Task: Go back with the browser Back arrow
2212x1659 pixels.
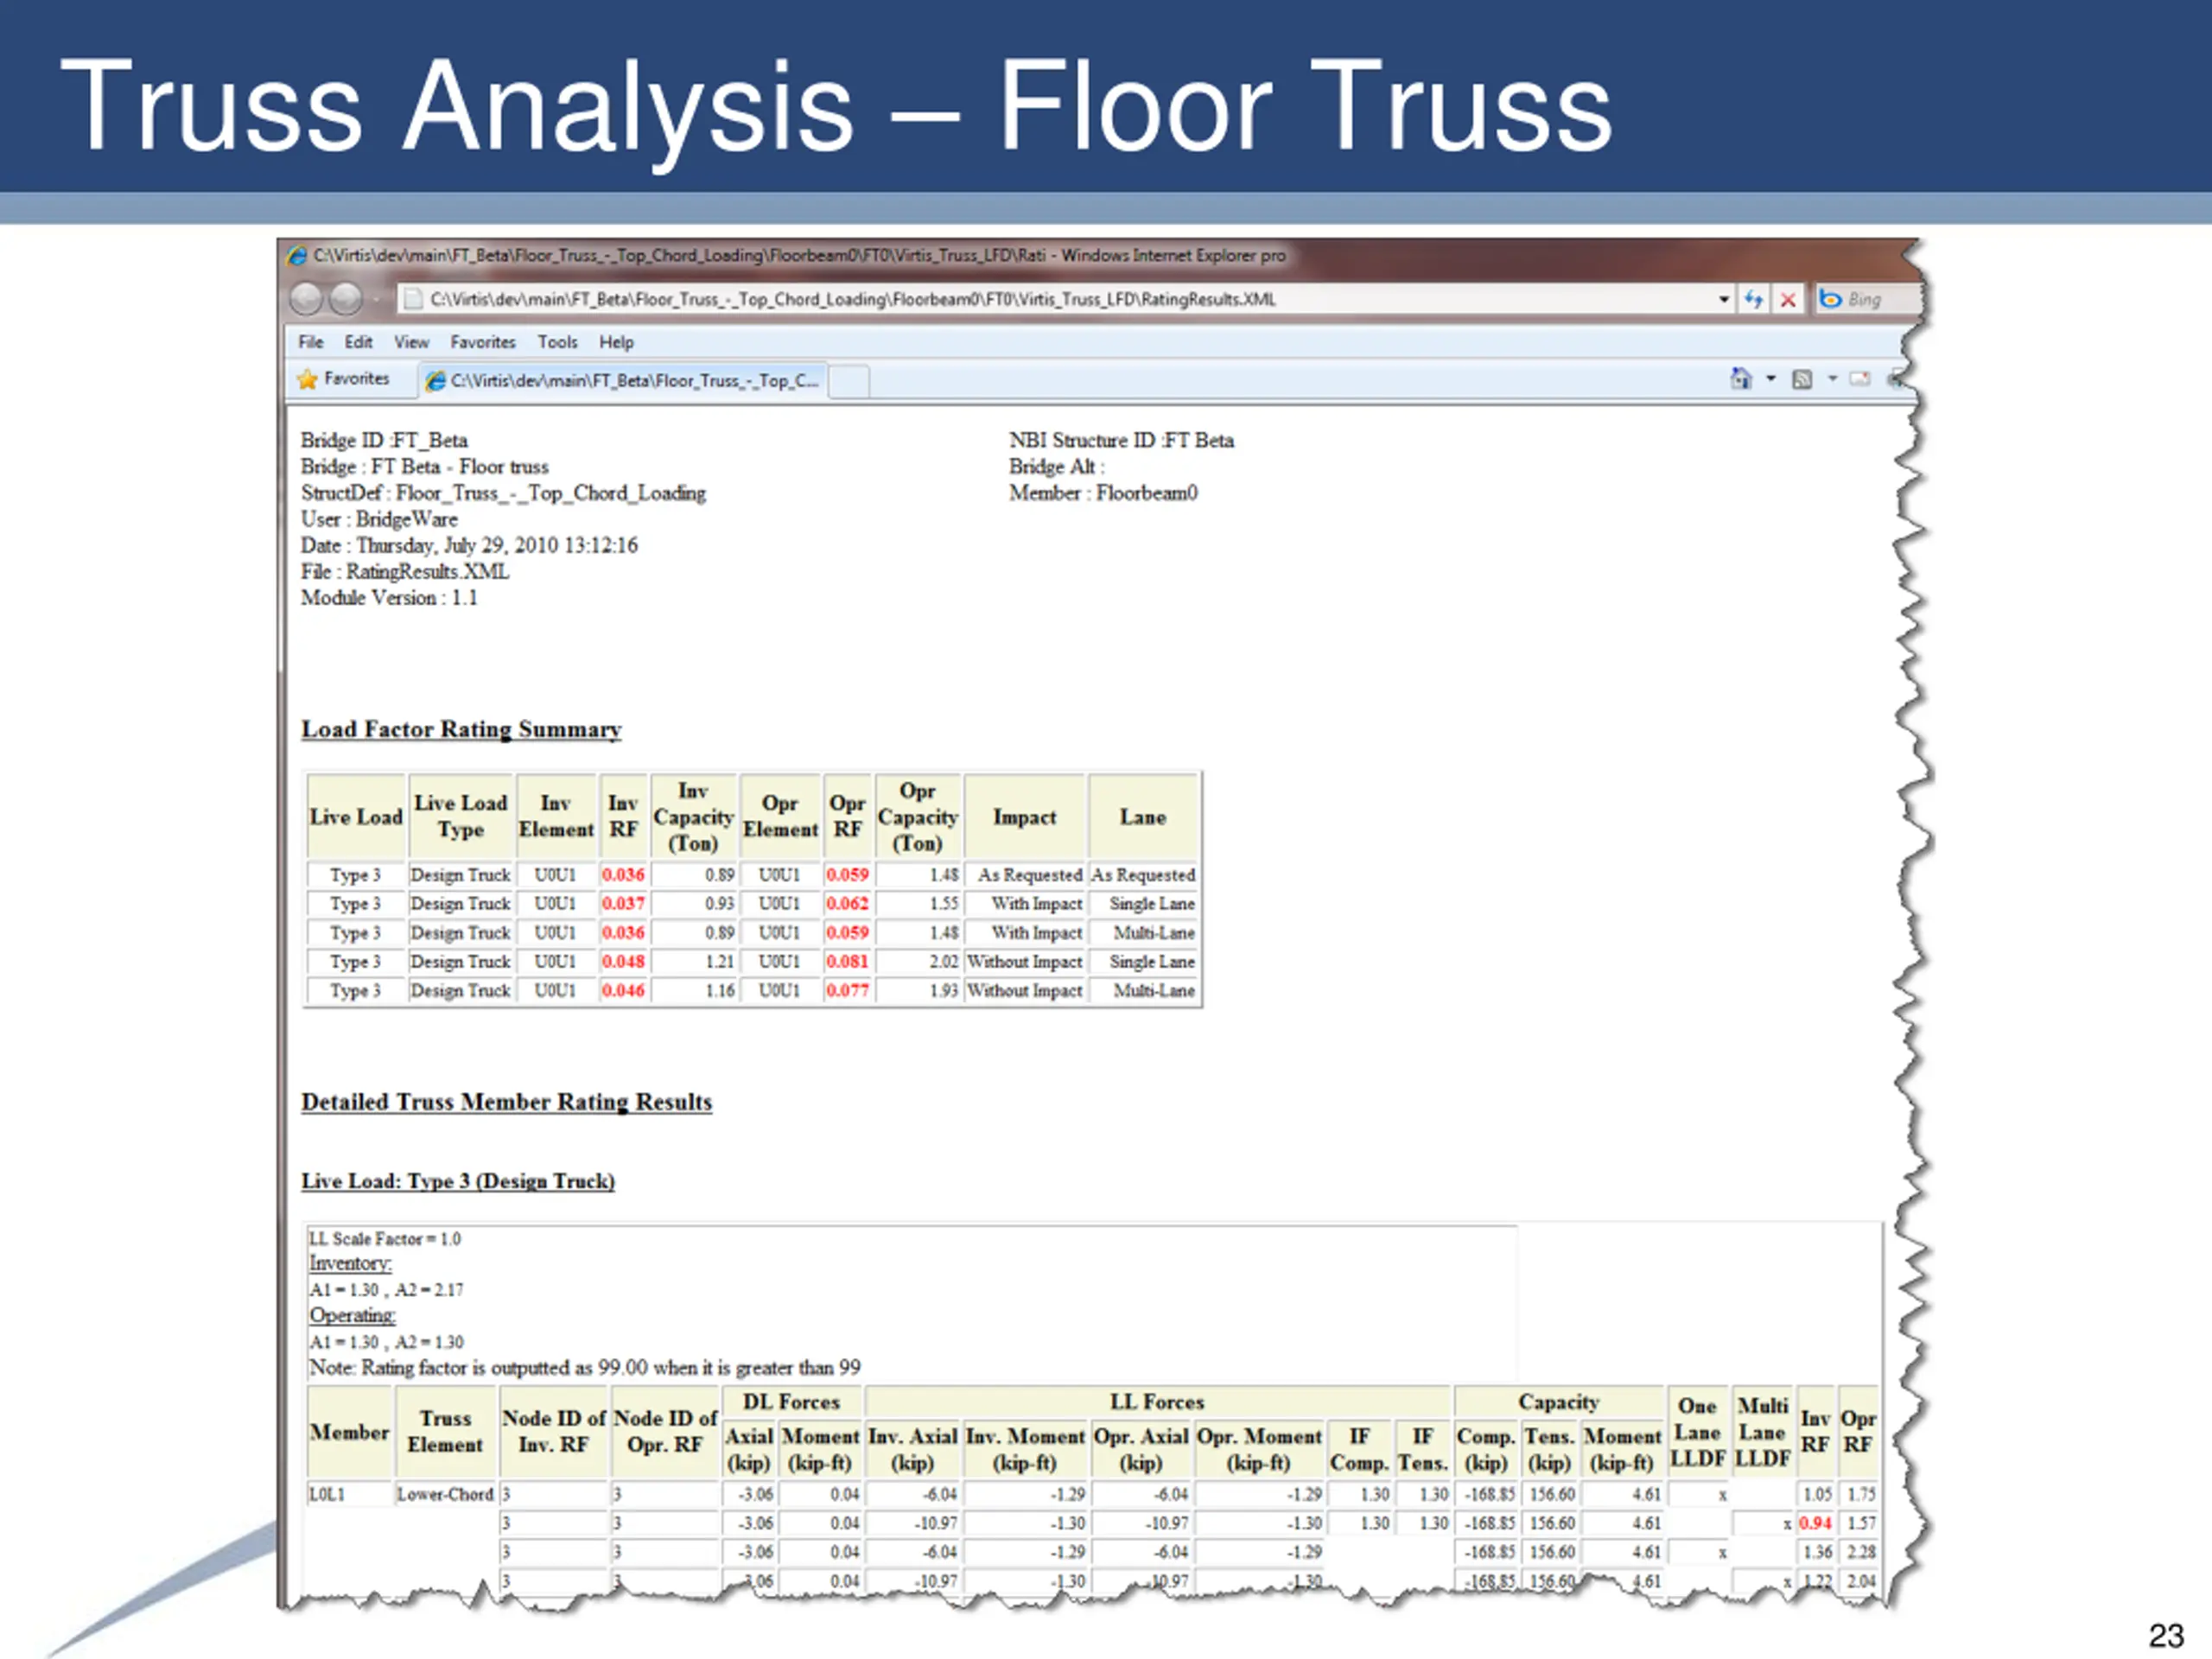Action: click(x=306, y=298)
